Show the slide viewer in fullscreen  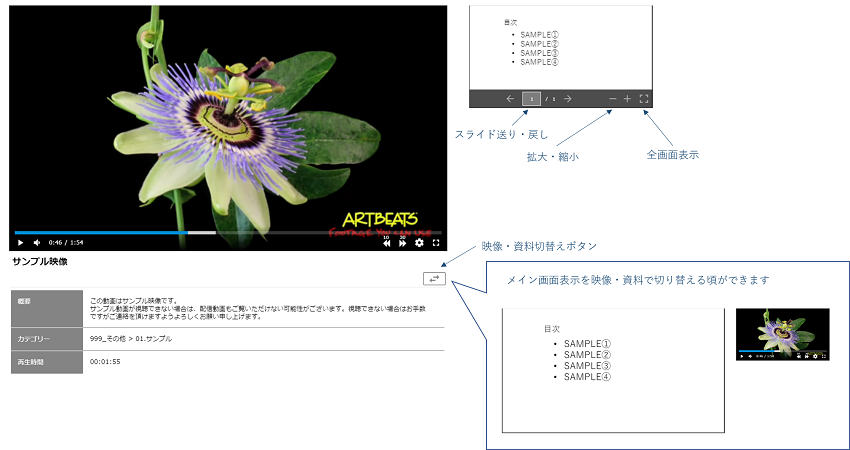pyautogui.click(x=644, y=99)
